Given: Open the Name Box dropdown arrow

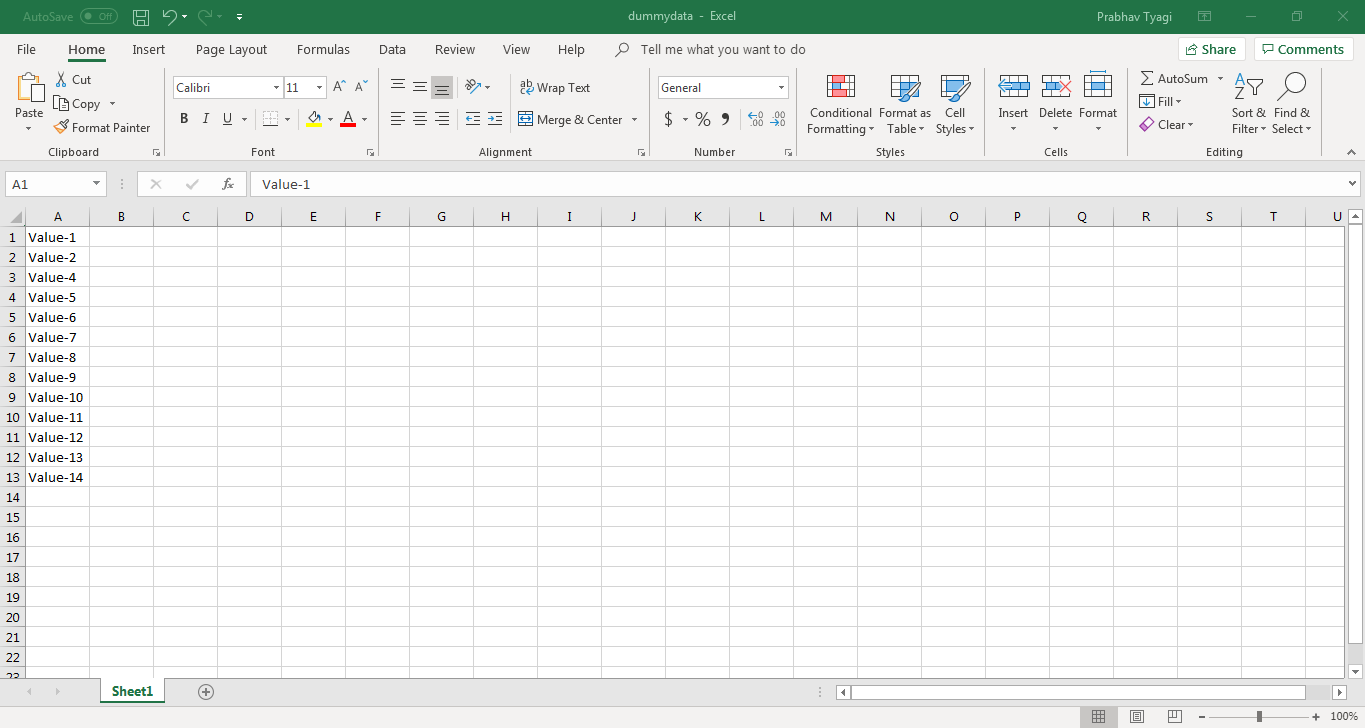Looking at the screenshot, I should (x=96, y=184).
